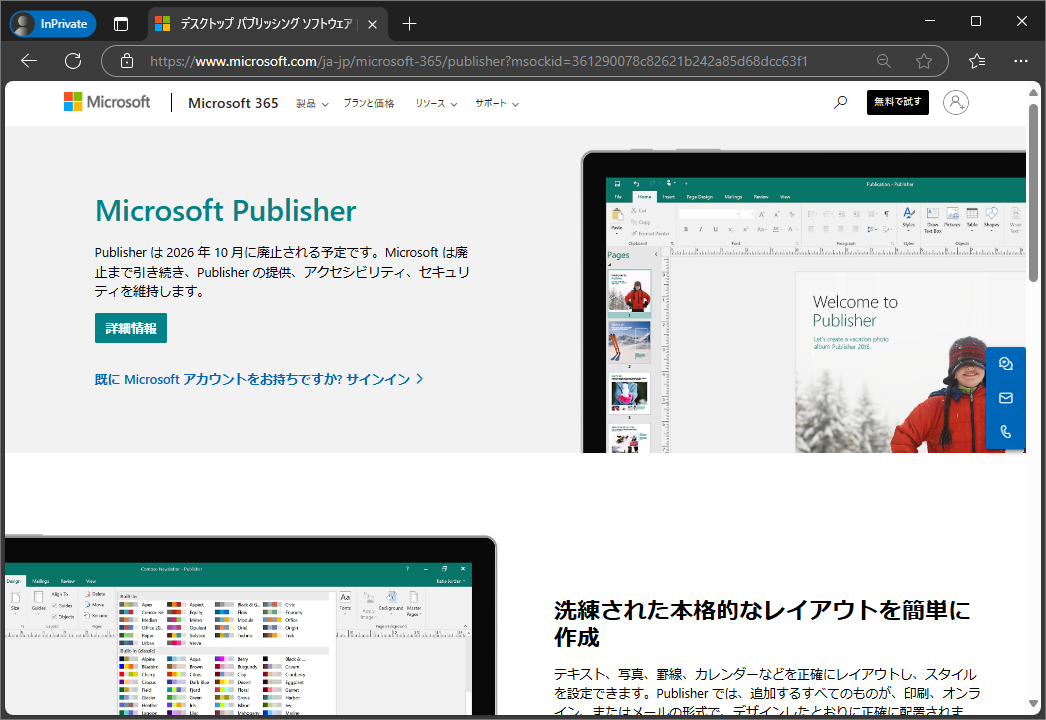Expand the リソース dropdown menu
Image resolution: width=1046 pixels, height=720 pixels.
pyautogui.click(x=436, y=103)
